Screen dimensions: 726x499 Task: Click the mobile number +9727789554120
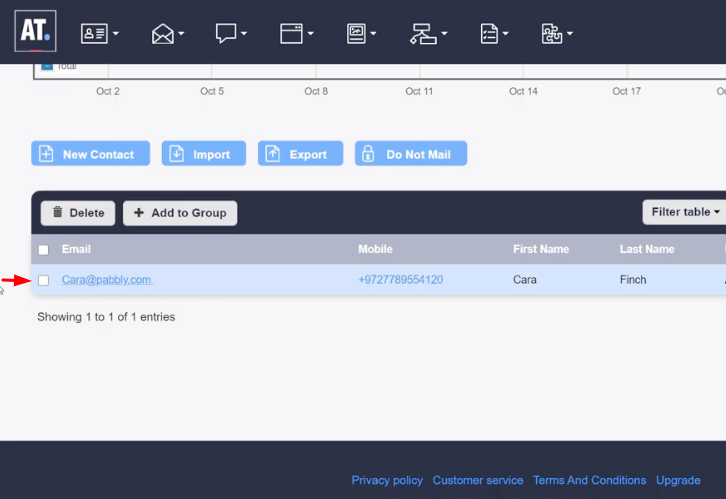(x=401, y=280)
